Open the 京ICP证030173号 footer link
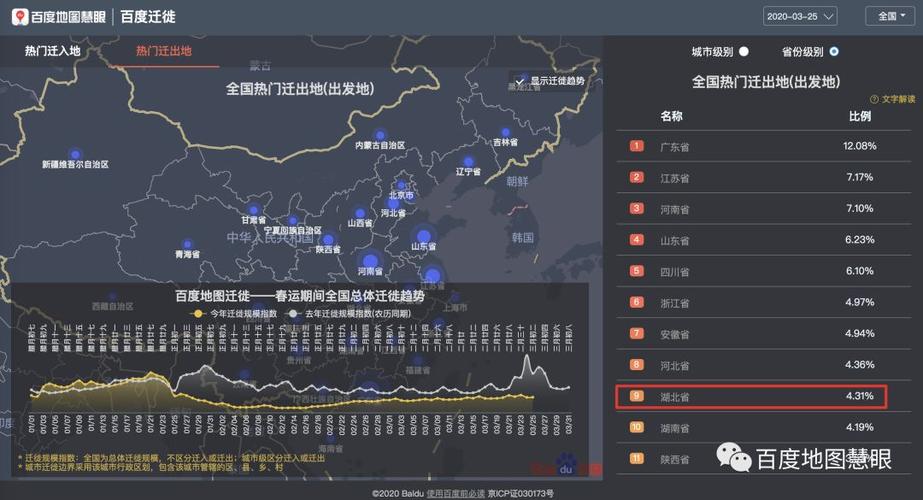The width and height of the screenshot is (923, 500). coord(521,494)
